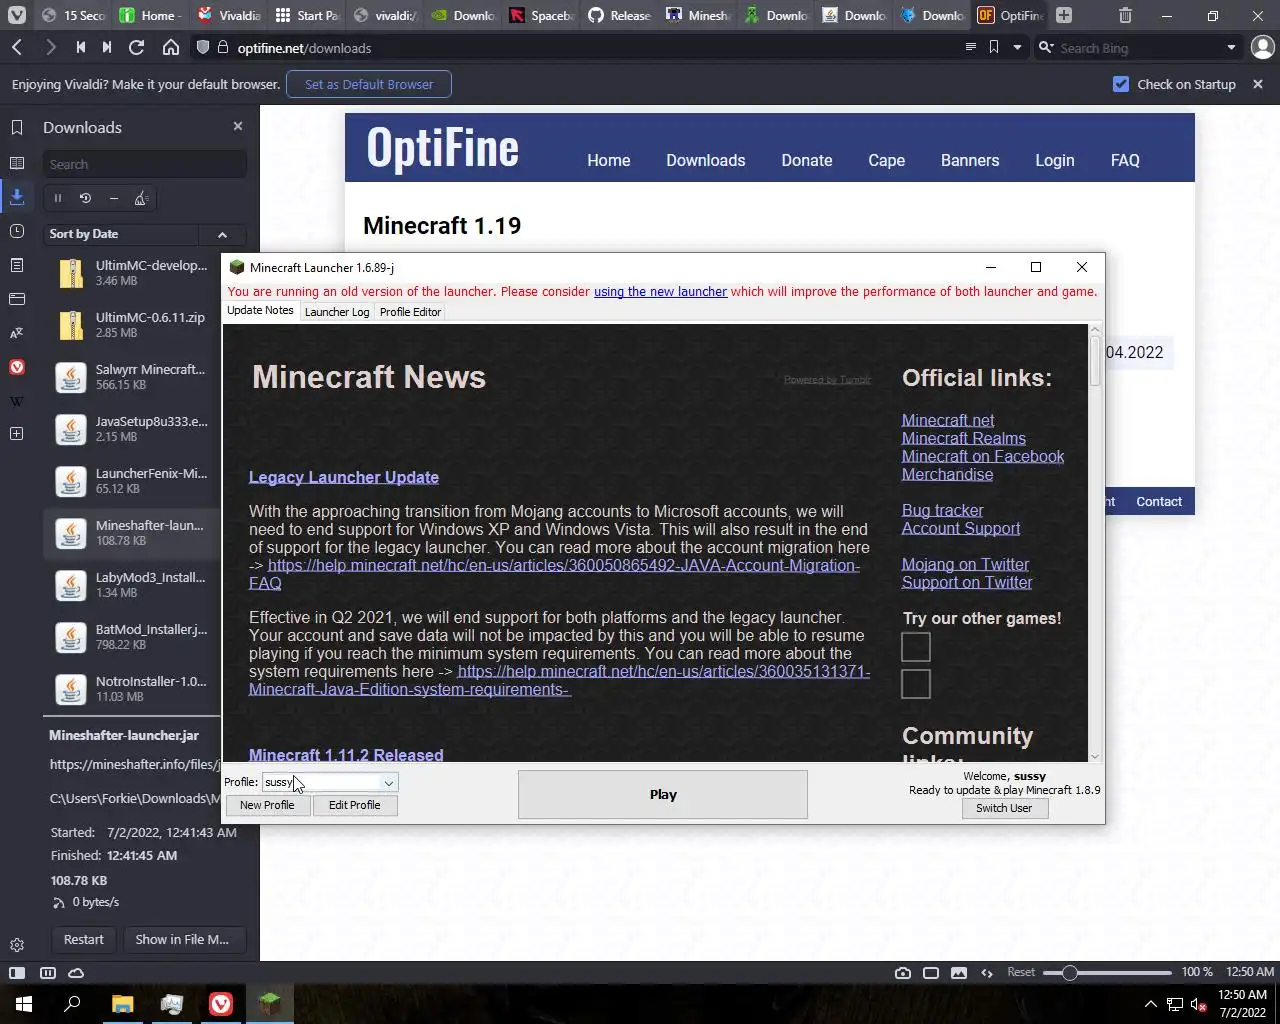Switch to the Launcher Log tab
Image resolution: width=1280 pixels, height=1024 pixels.
337,312
